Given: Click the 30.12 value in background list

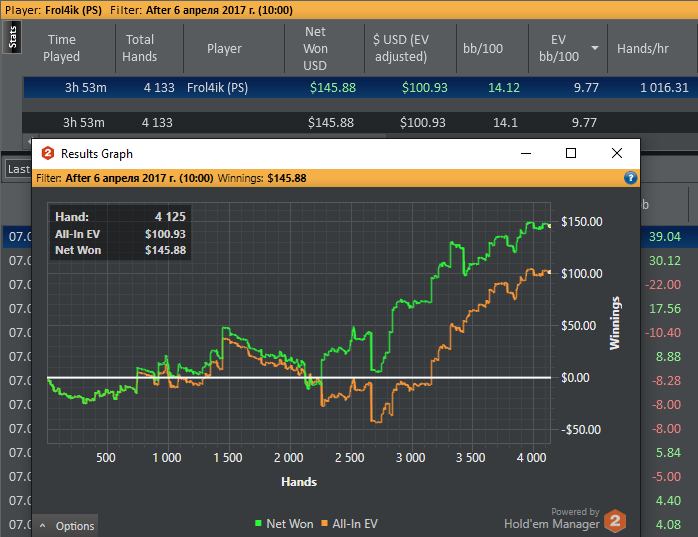Looking at the screenshot, I should click(x=665, y=260).
